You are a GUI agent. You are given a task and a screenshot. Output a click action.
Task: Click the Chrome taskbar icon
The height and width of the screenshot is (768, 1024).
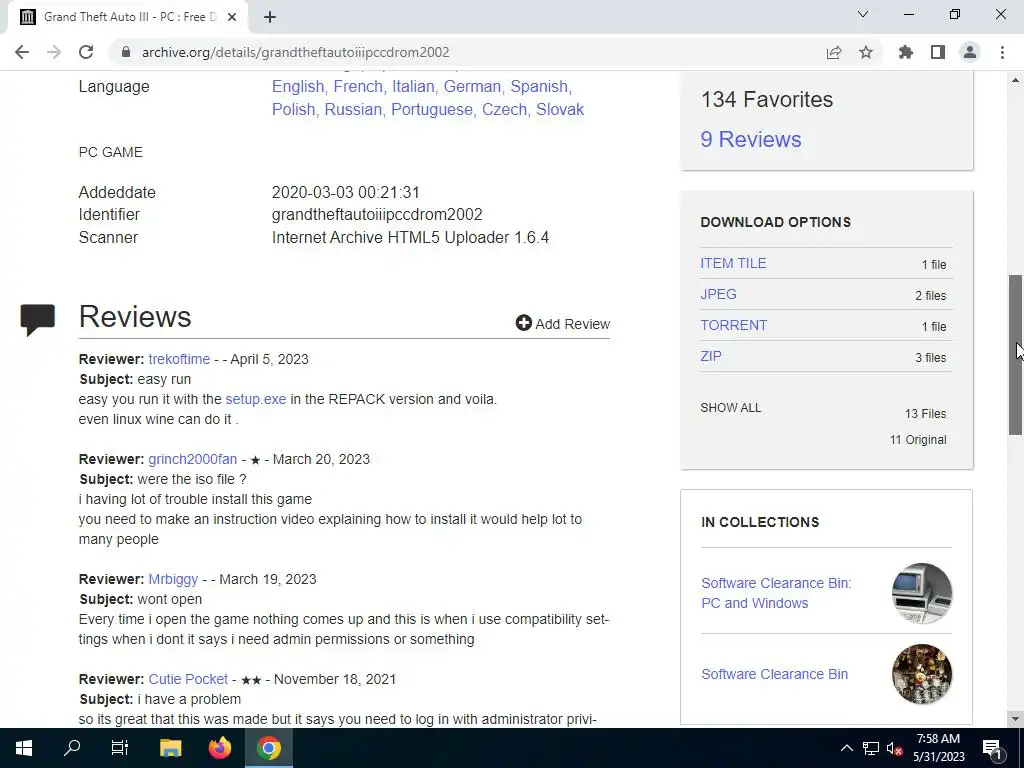[x=268, y=748]
